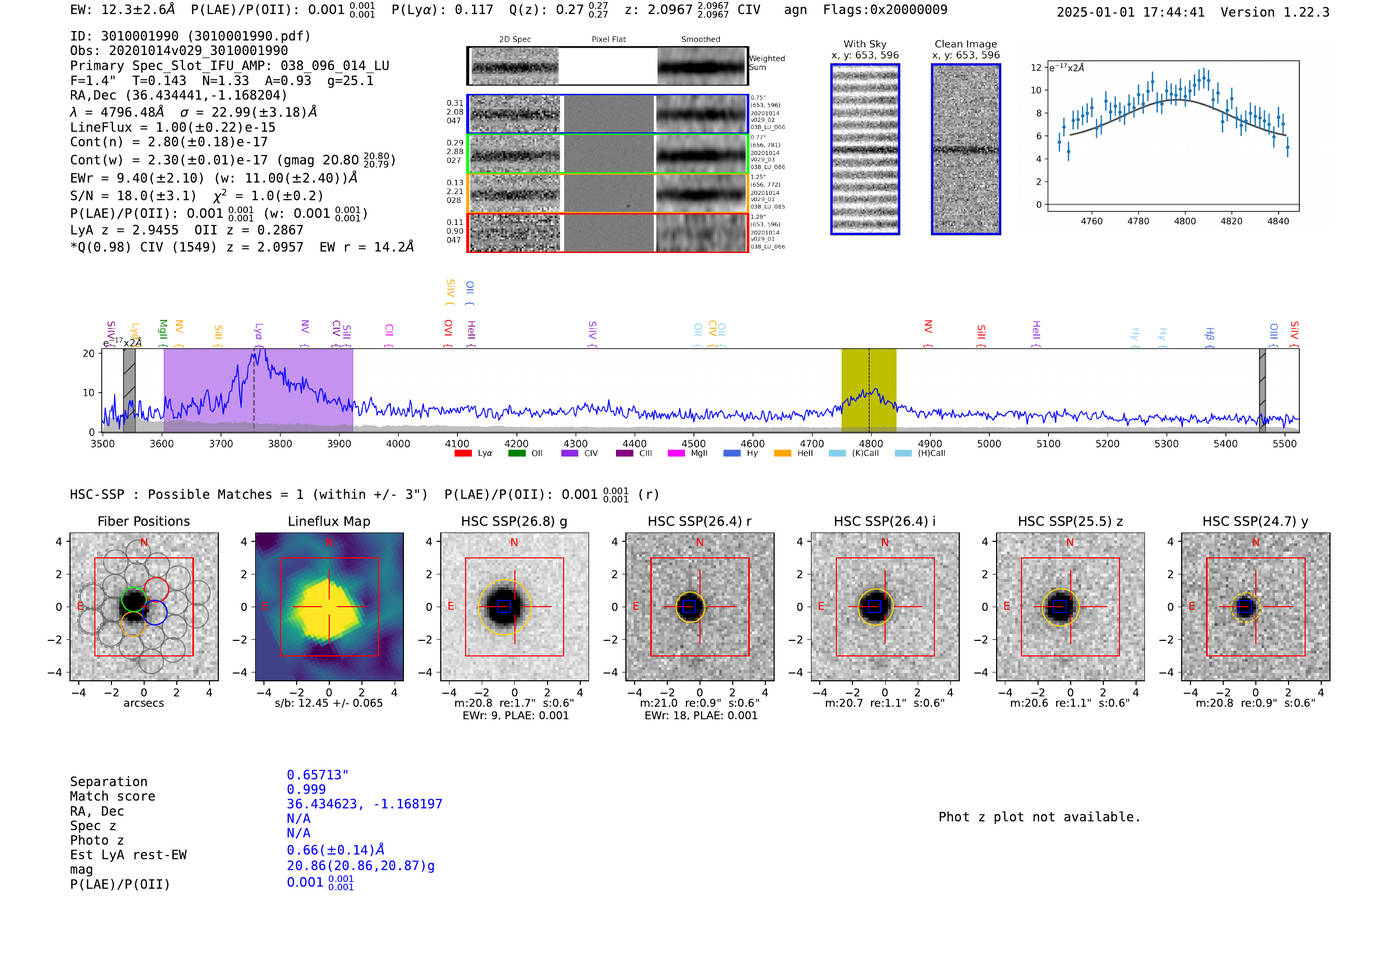Click the 'Pixel Flat' column header
1400x953 pixels.
pyautogui.click(x=608, y=40)
